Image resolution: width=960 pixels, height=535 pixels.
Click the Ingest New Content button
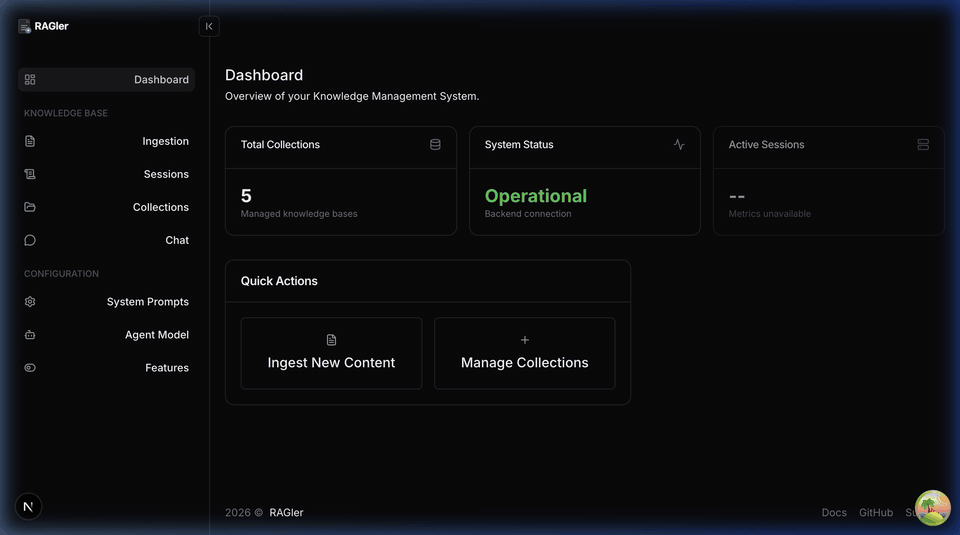pyautogui.click(x=331, y=353)
